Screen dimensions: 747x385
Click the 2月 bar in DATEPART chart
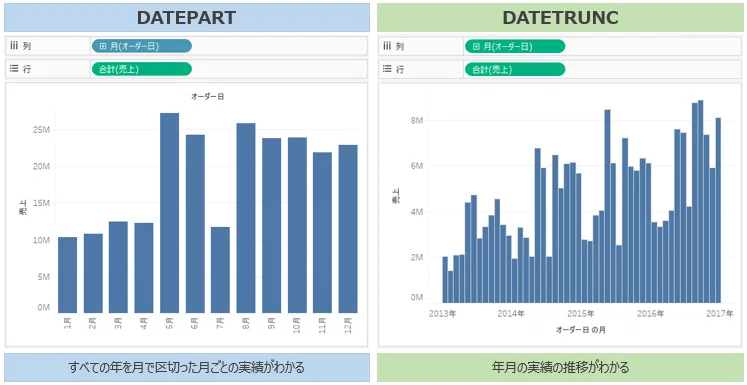pyautogui.click(x=93, y=274)
